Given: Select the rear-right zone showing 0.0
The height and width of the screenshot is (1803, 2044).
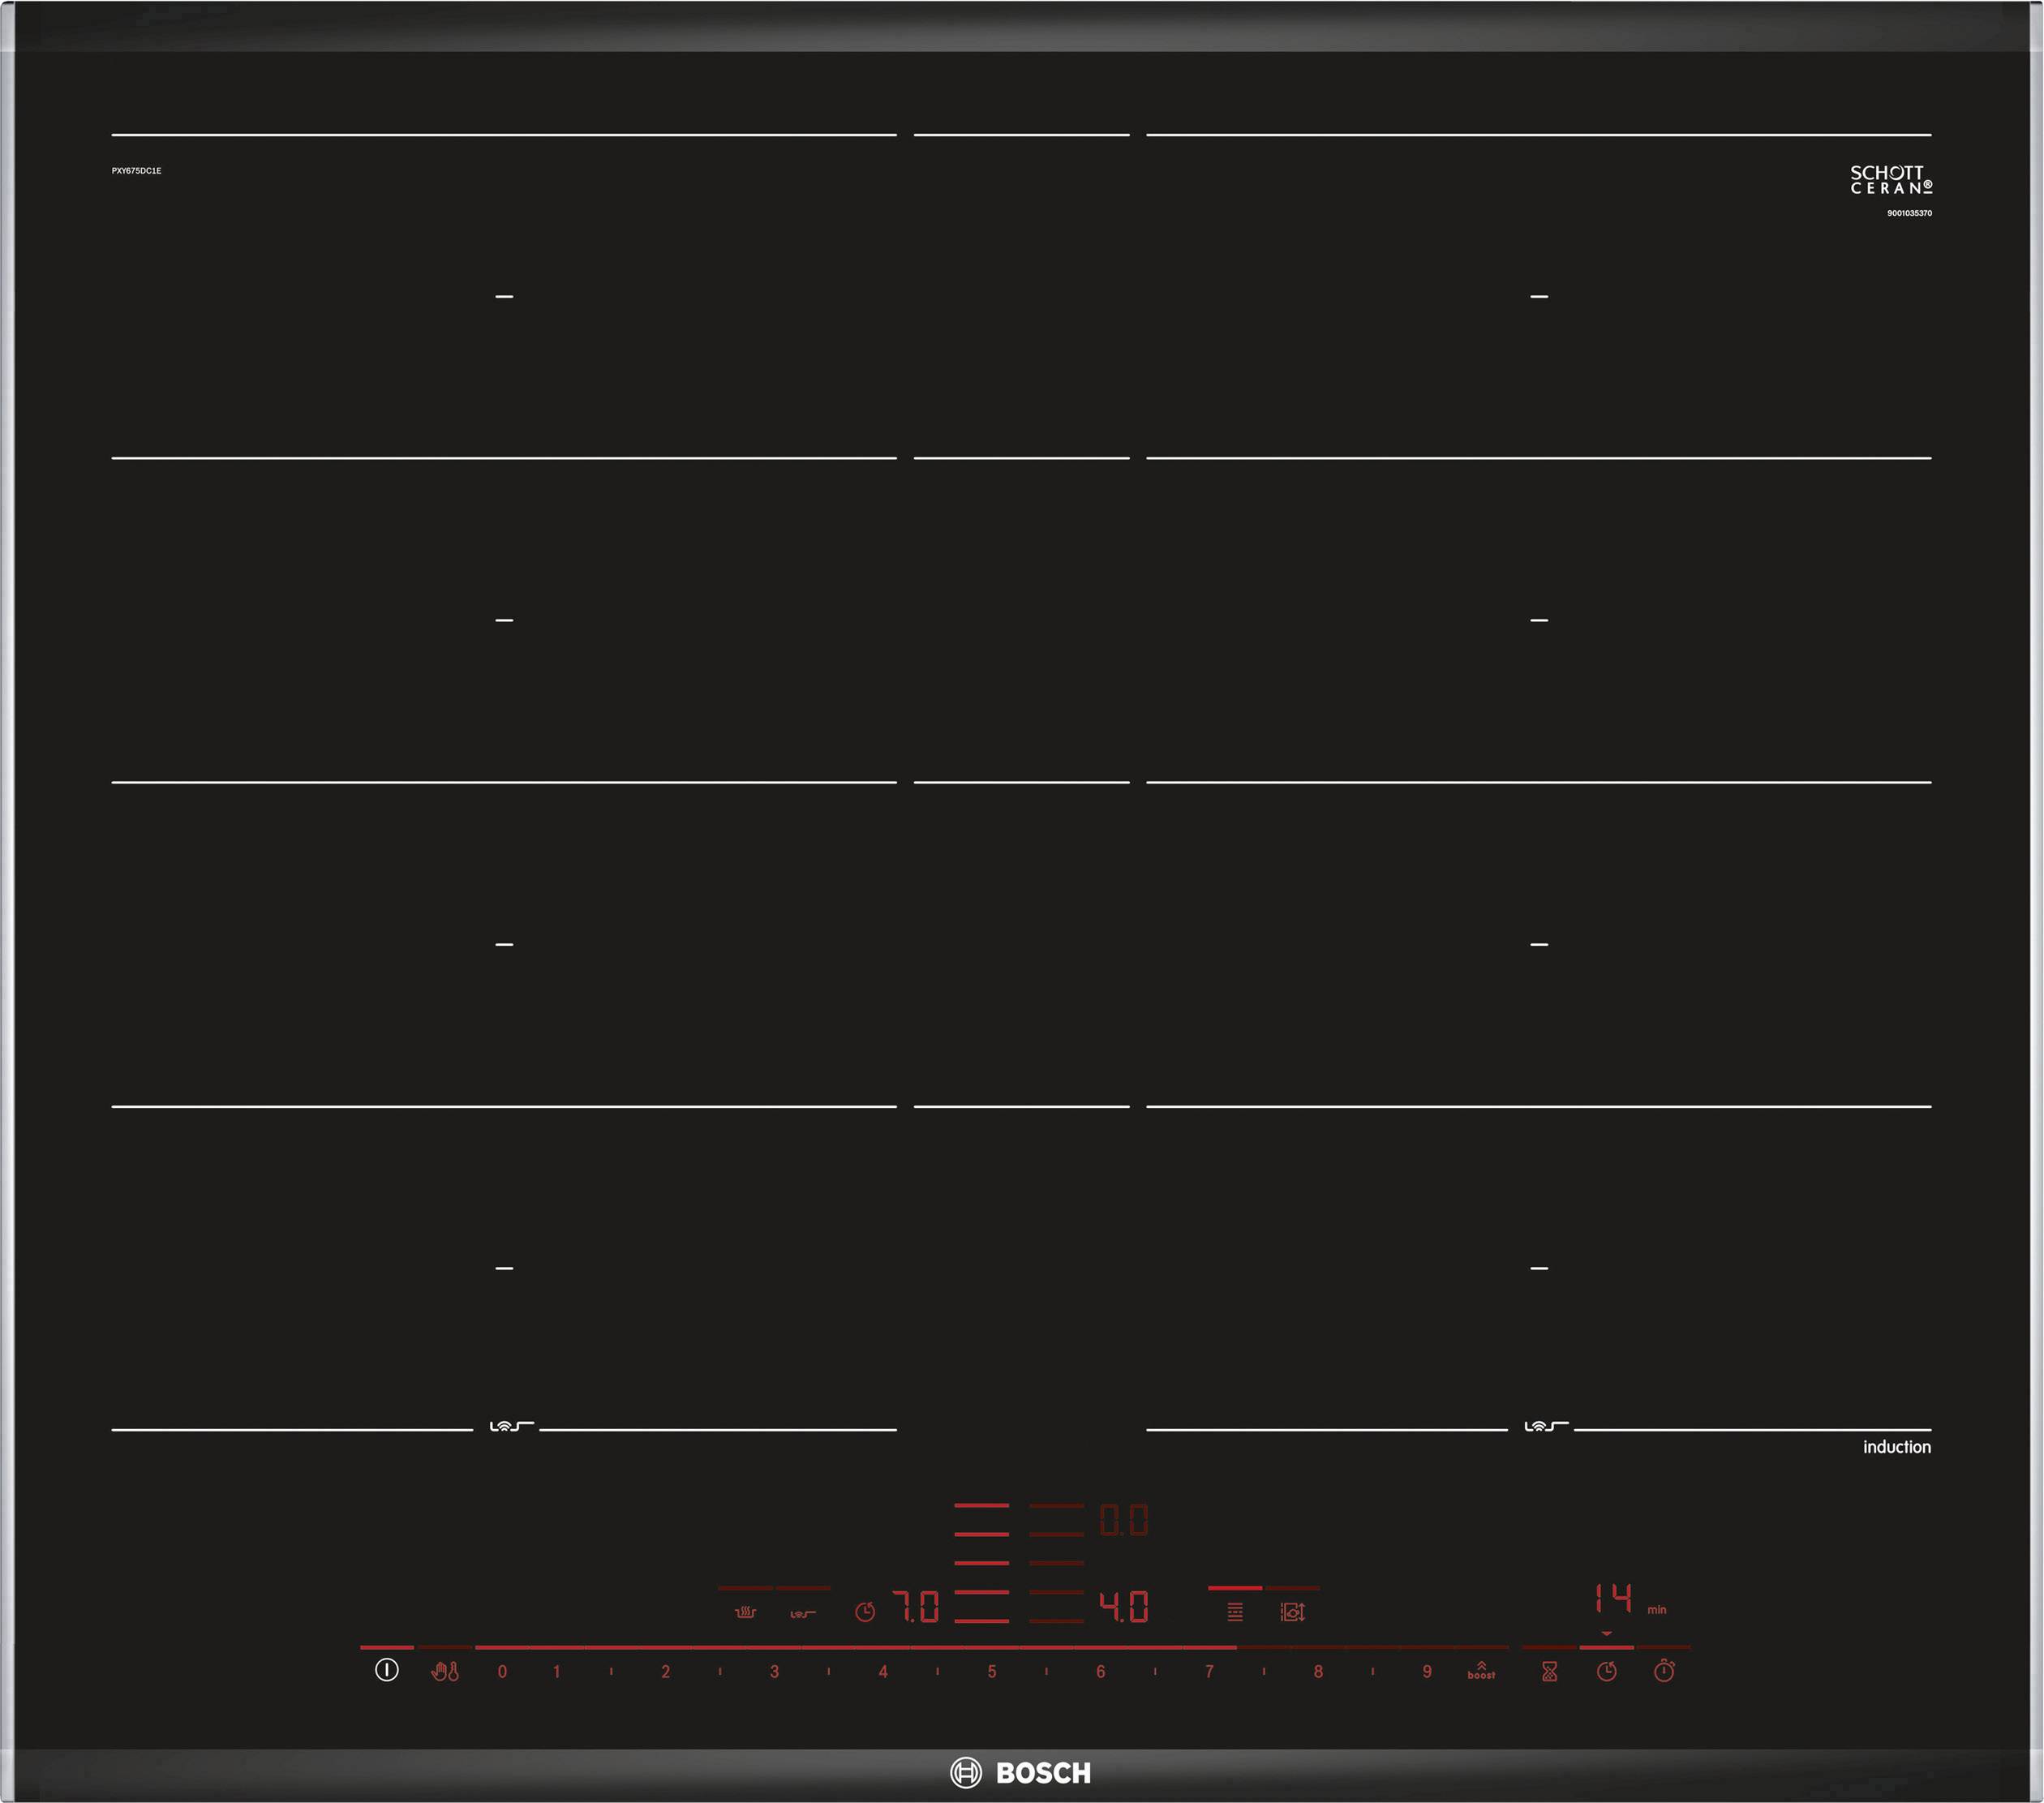Looking at the screenshot, I should (x=1124, y=1521).
